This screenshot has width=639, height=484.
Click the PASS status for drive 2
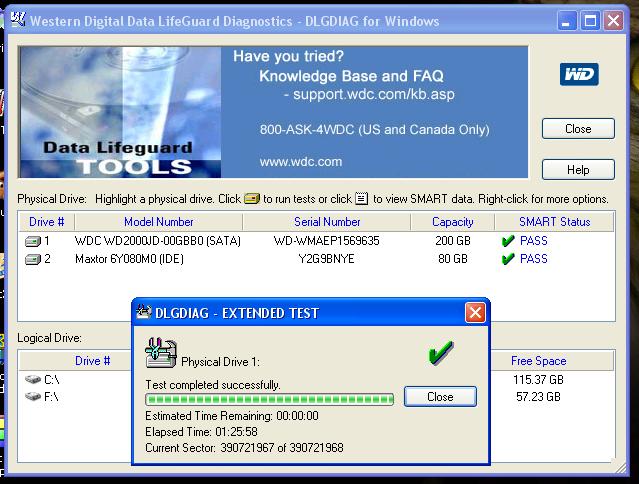pos(533,259)
